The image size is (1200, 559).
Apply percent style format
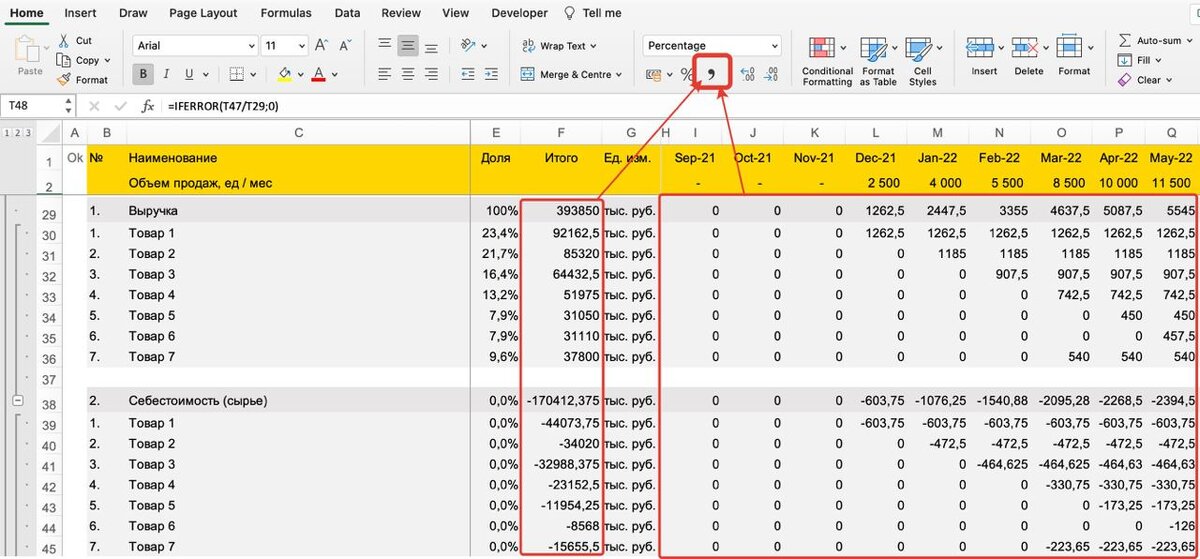(x=687, y=74)
